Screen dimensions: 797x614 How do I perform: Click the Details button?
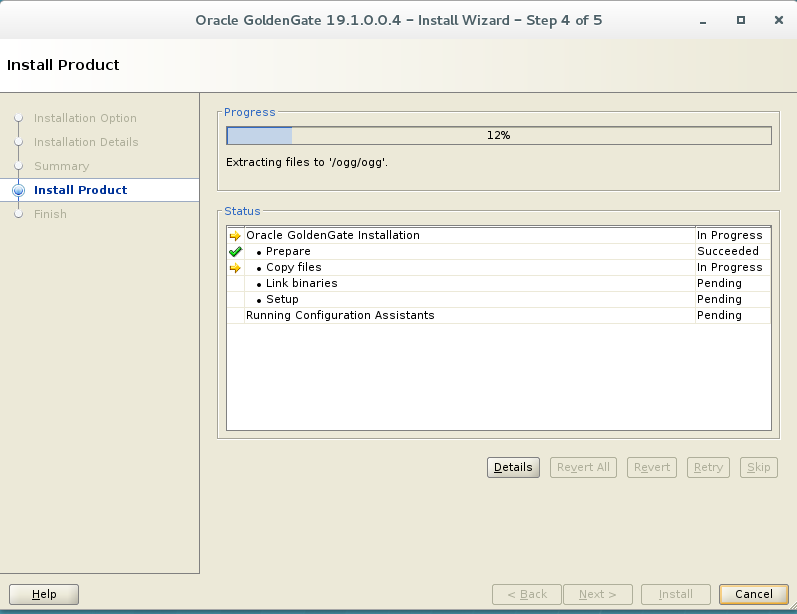513,467
